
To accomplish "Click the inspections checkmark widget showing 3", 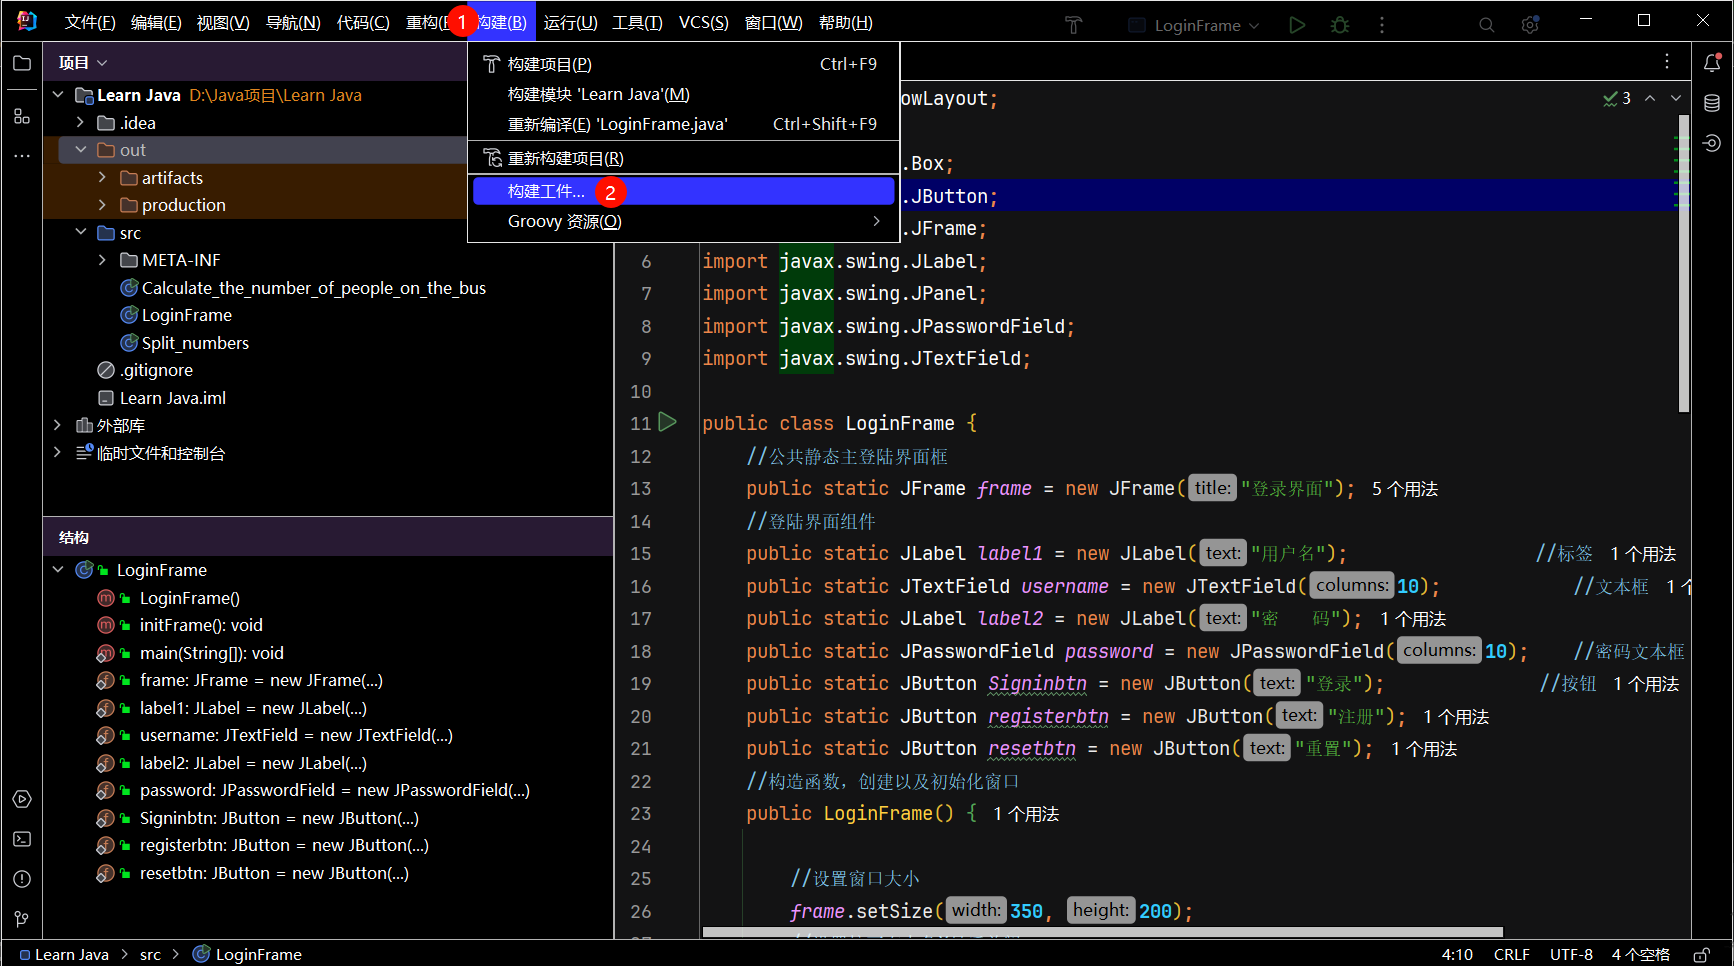I will pyautogui.click(x=1617, y=98).
